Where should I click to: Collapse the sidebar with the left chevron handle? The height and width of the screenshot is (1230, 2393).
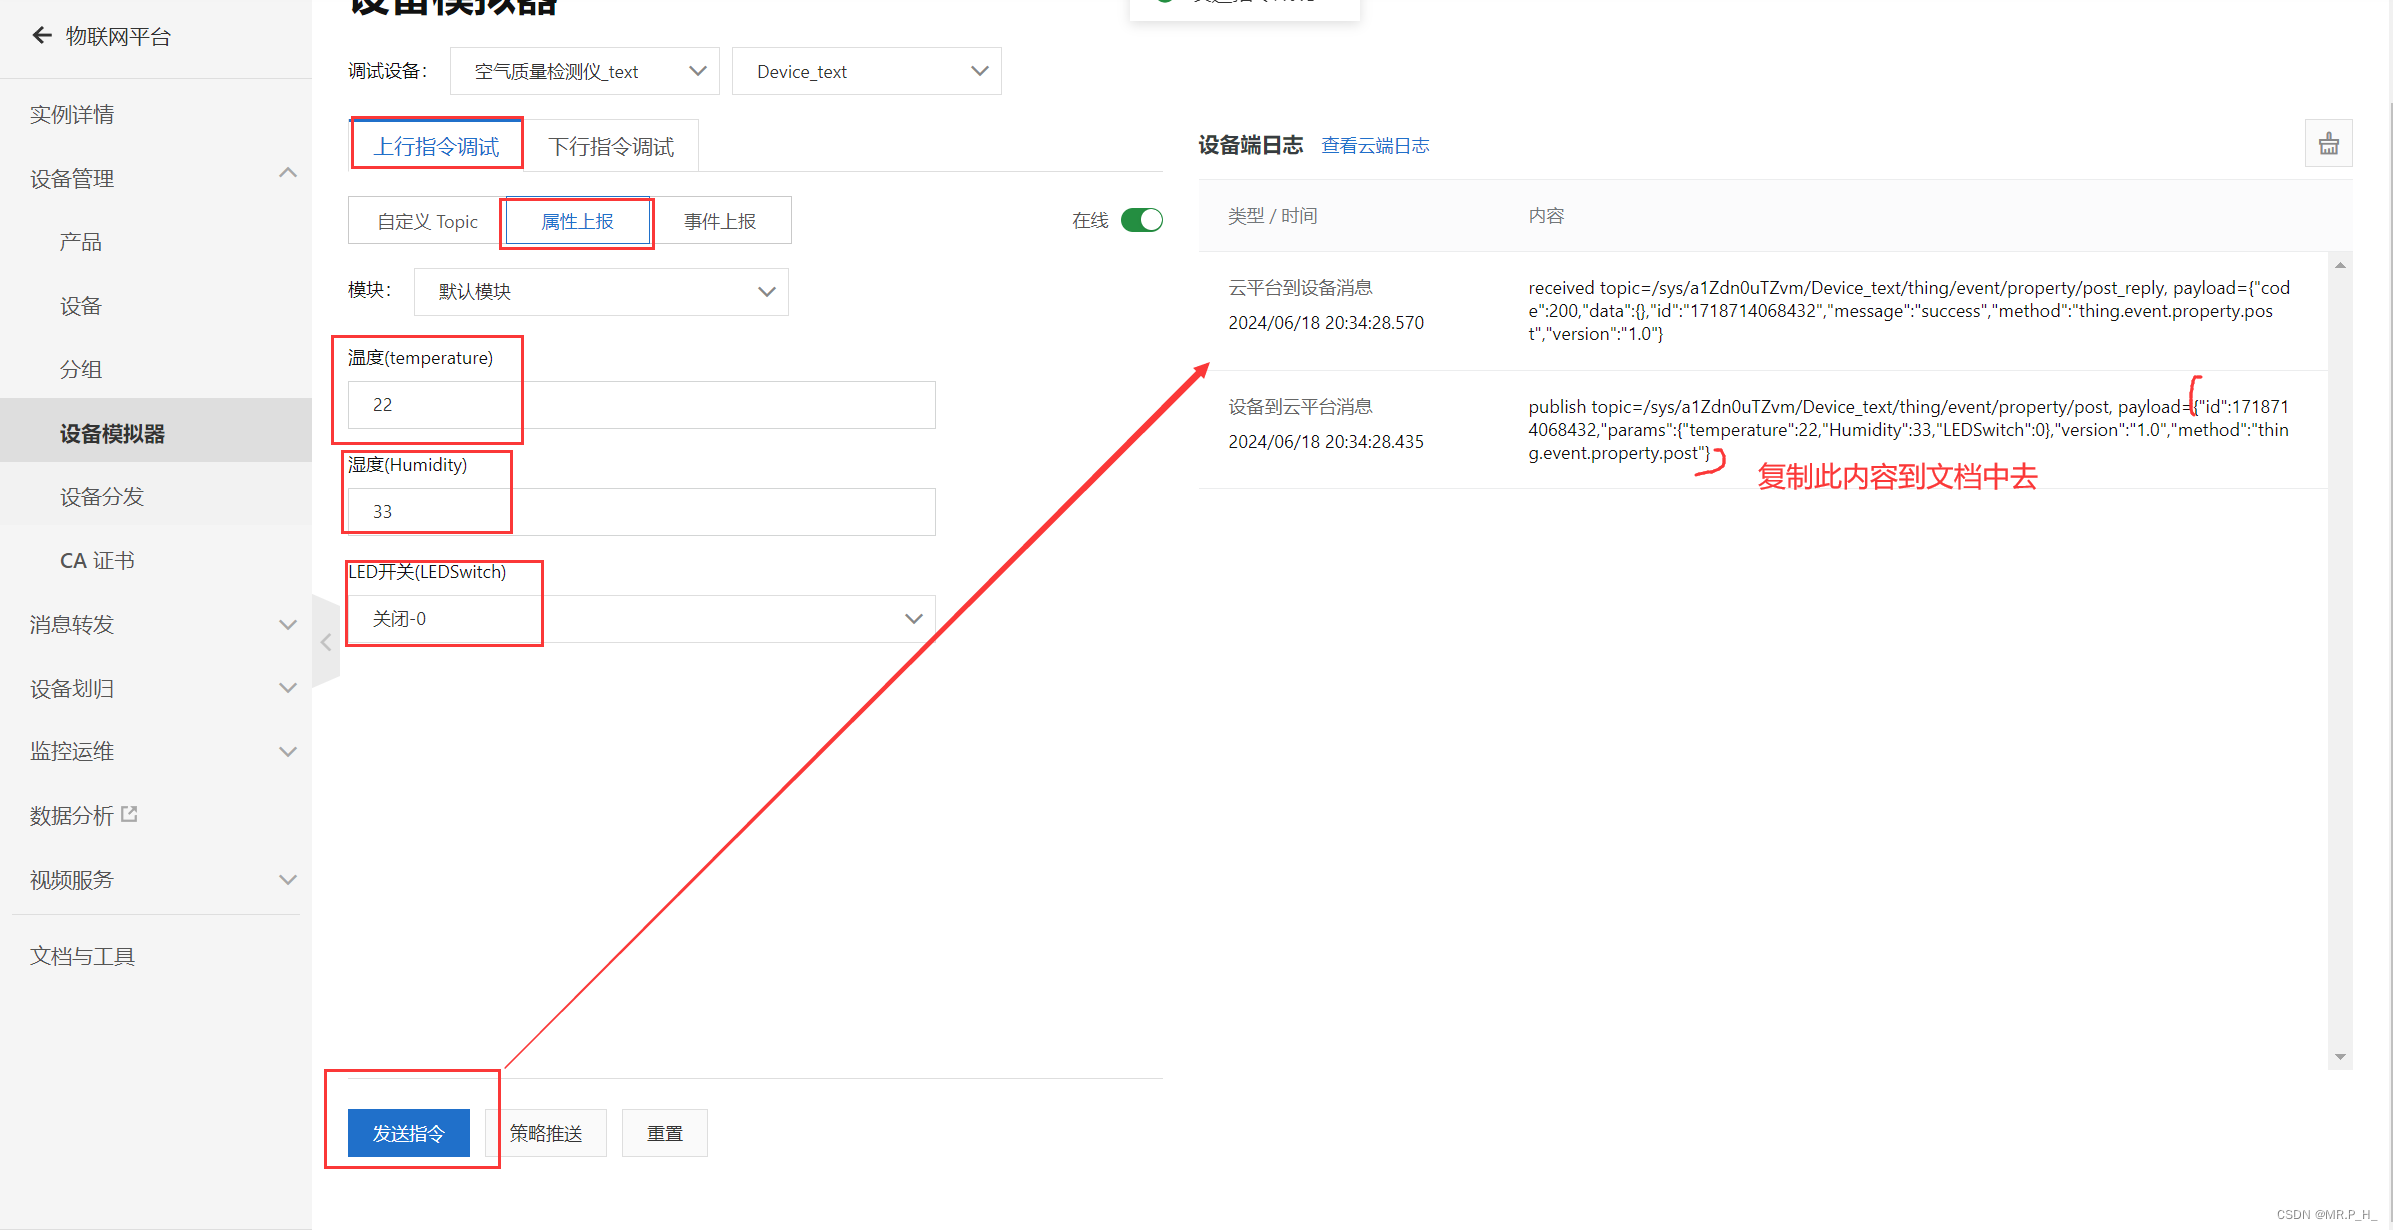tap(325, 642)
